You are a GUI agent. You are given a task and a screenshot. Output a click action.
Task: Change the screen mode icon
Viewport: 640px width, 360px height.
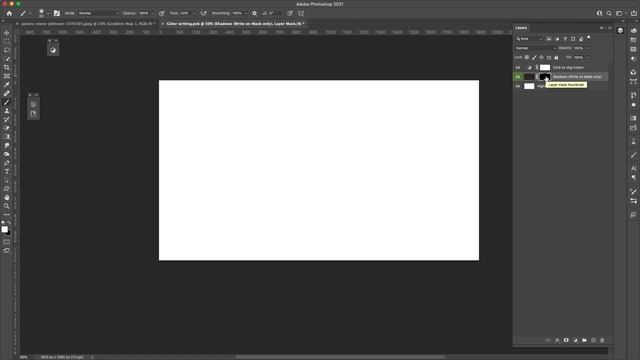7,251
